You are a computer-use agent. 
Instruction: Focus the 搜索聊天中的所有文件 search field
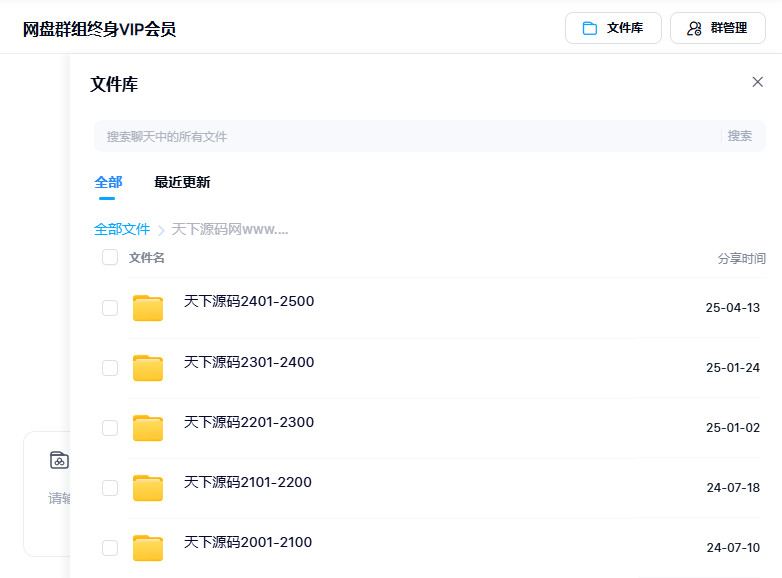[400, 136]
